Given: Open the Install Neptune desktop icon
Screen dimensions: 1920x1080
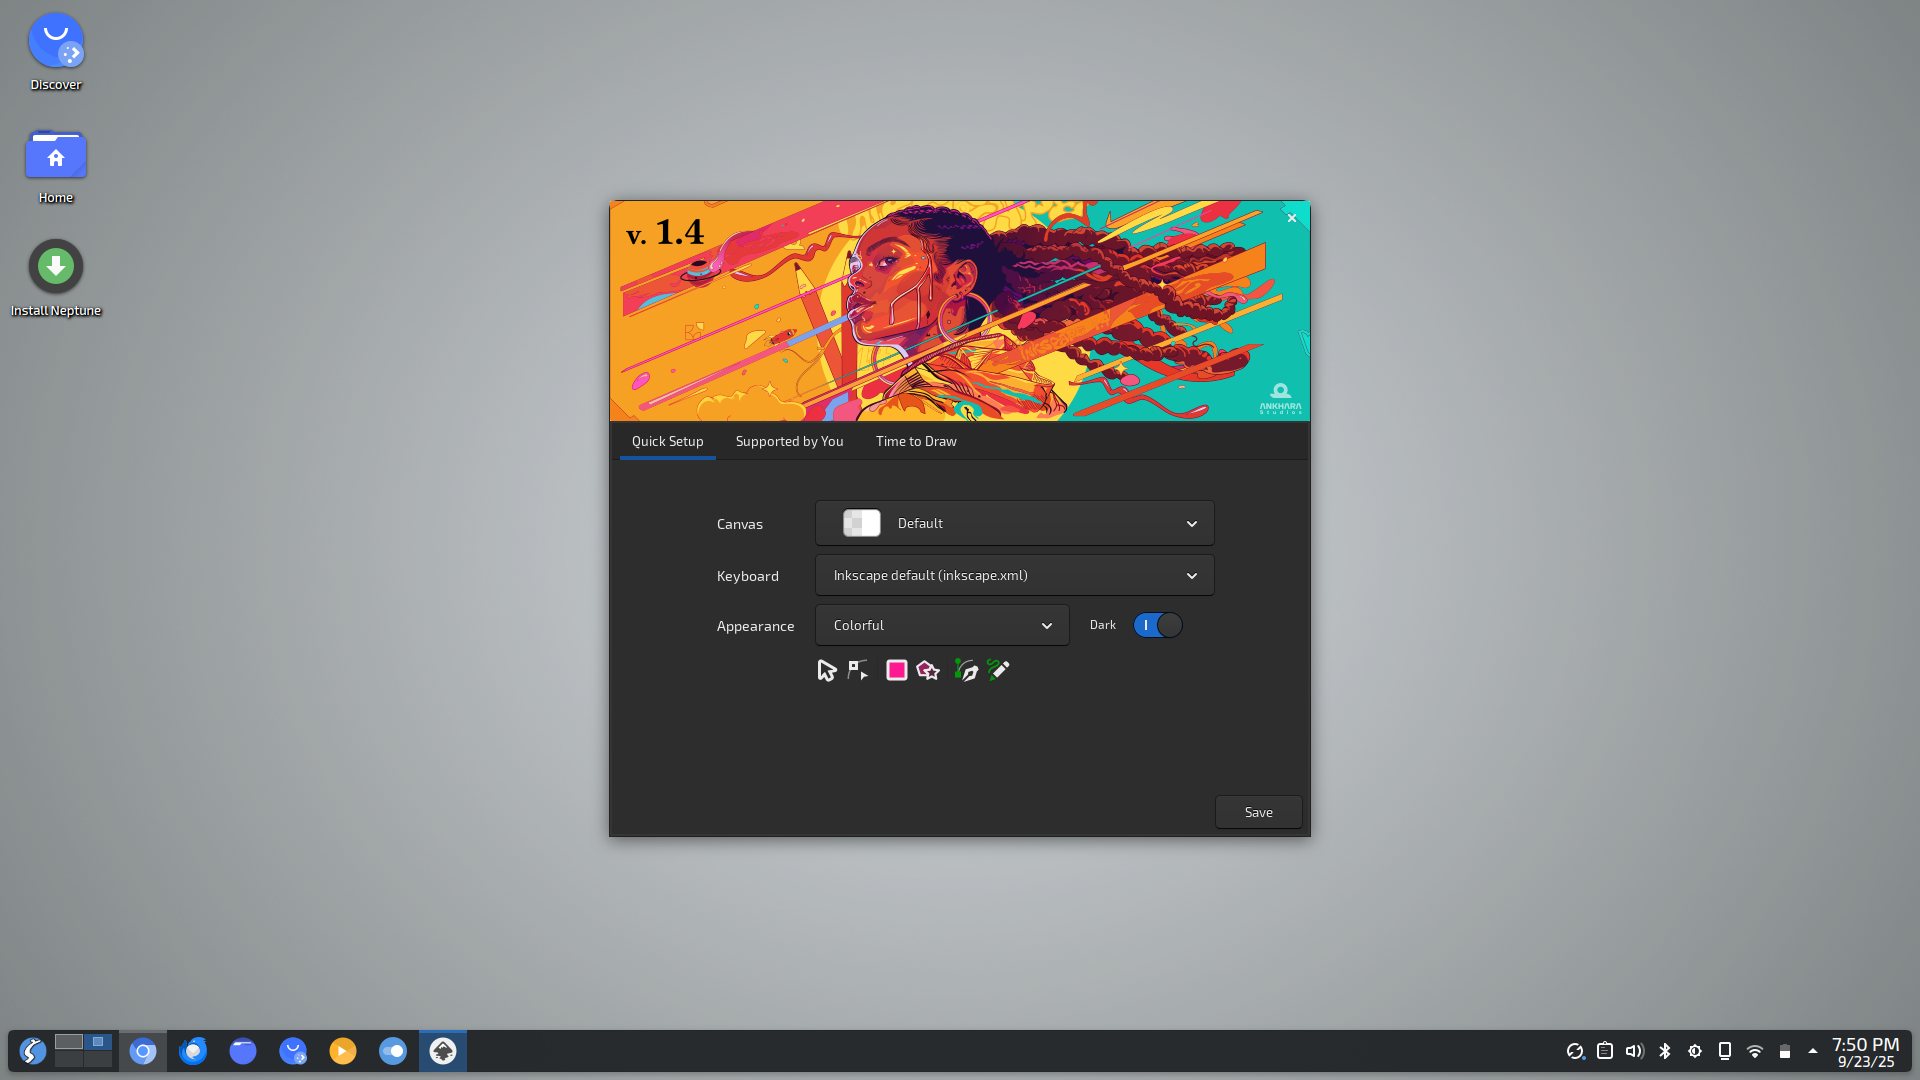Looking at the screenshot, I should click(x=56, y=267).
